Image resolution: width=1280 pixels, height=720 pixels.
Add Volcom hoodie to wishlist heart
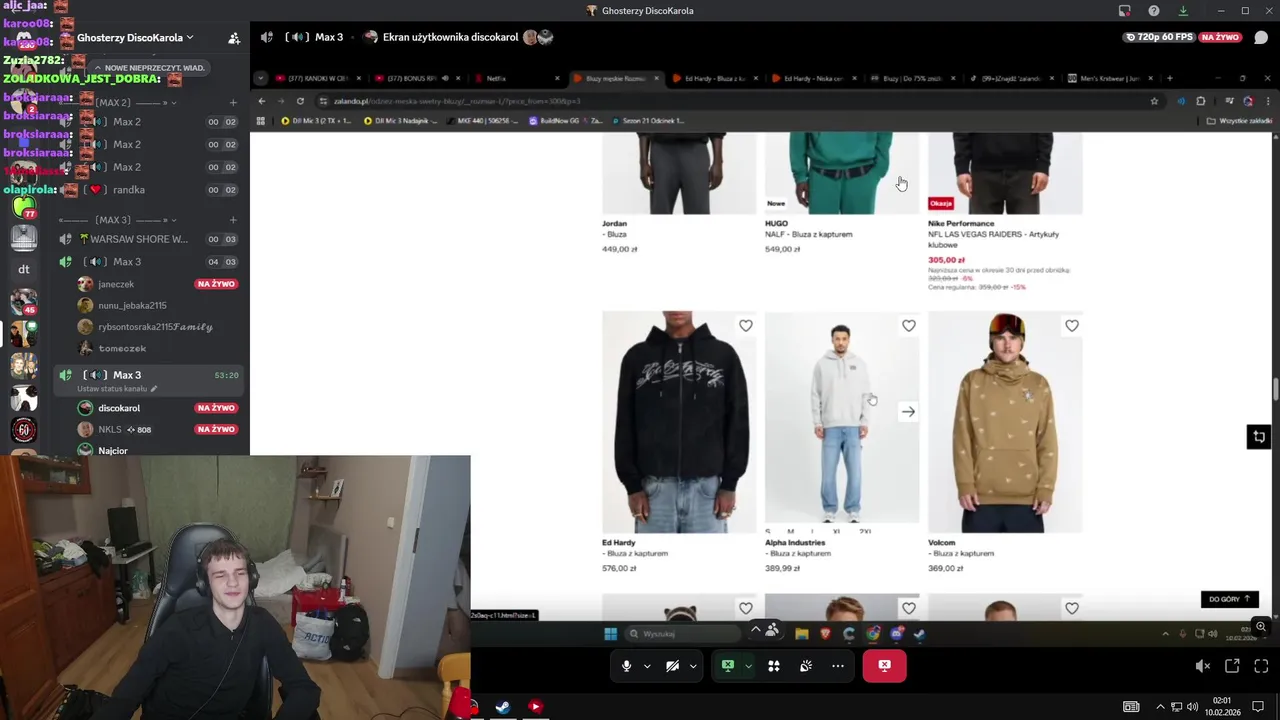1071,326
